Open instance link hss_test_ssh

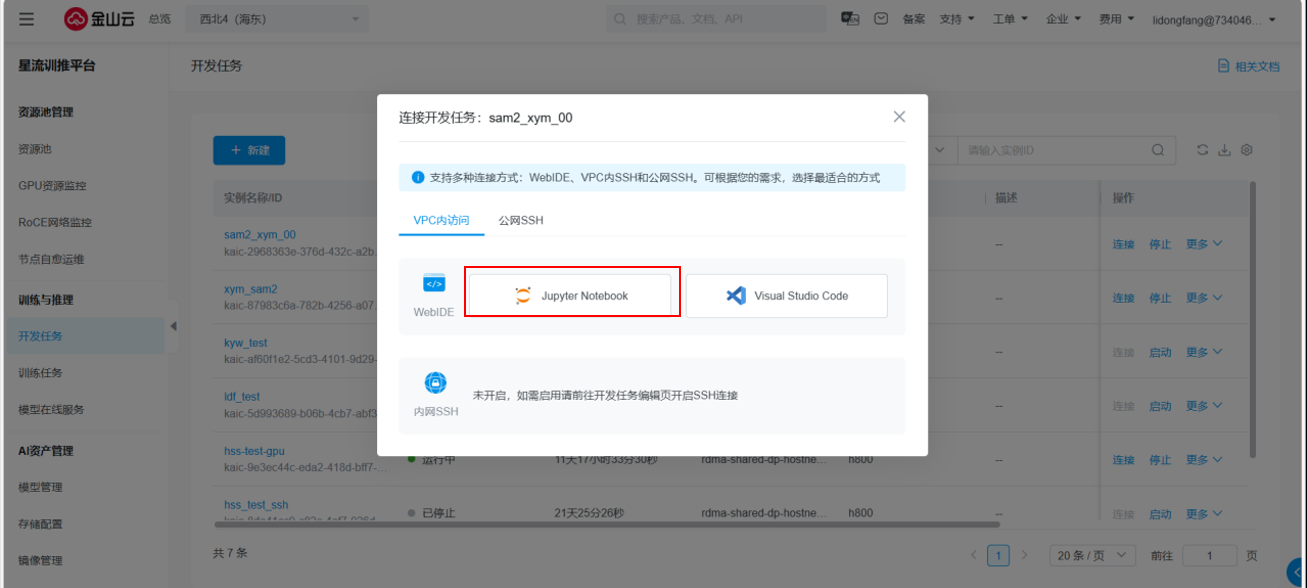coord(256,505)
